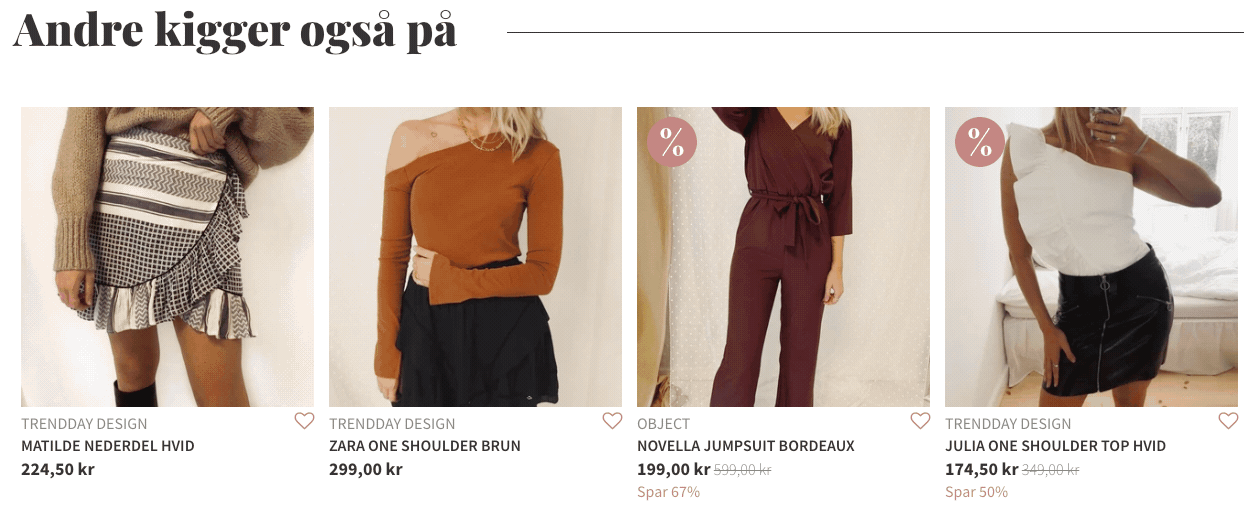
Task: Click the OBJECT brand name
Action: 663,424
